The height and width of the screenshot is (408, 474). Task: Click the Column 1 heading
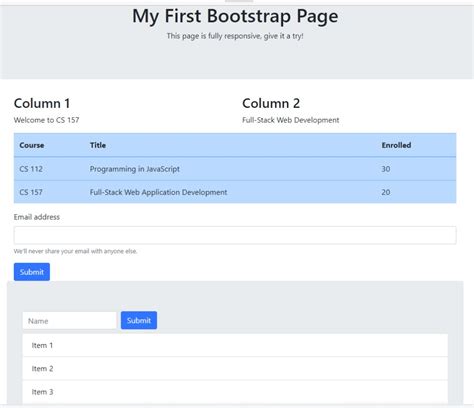click(42, 103)
